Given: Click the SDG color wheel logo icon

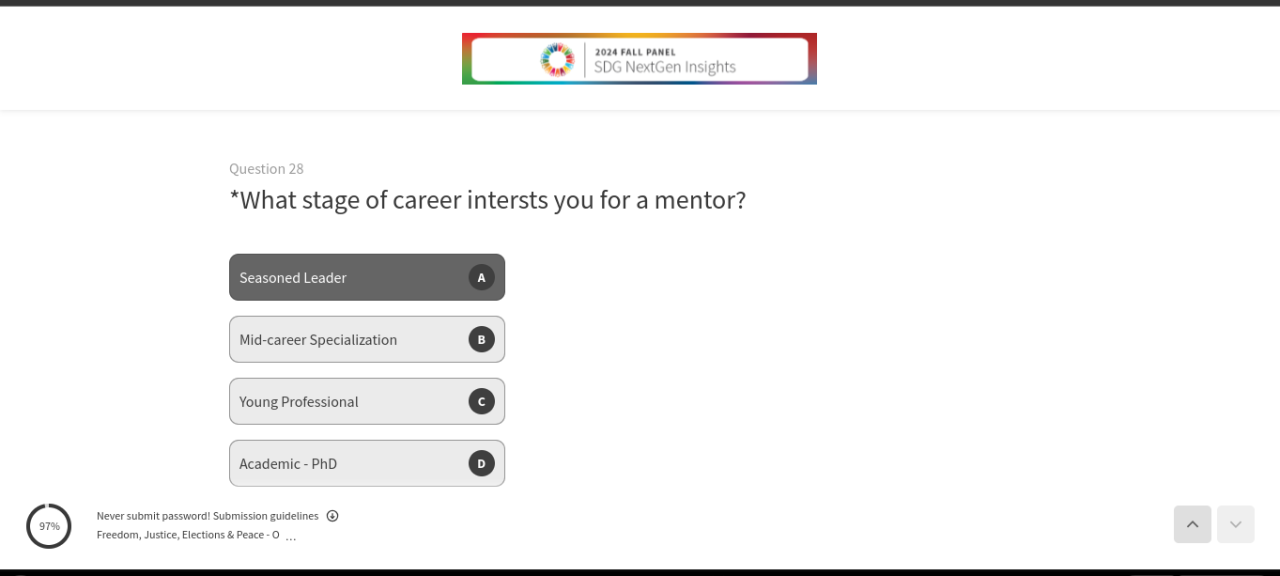Looking at the screenshot, I should (557, 59).
